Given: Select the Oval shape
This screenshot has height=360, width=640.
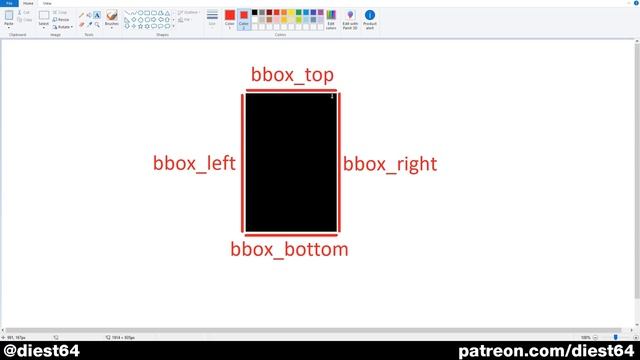Looking at the screenshot, I should 140,13.
